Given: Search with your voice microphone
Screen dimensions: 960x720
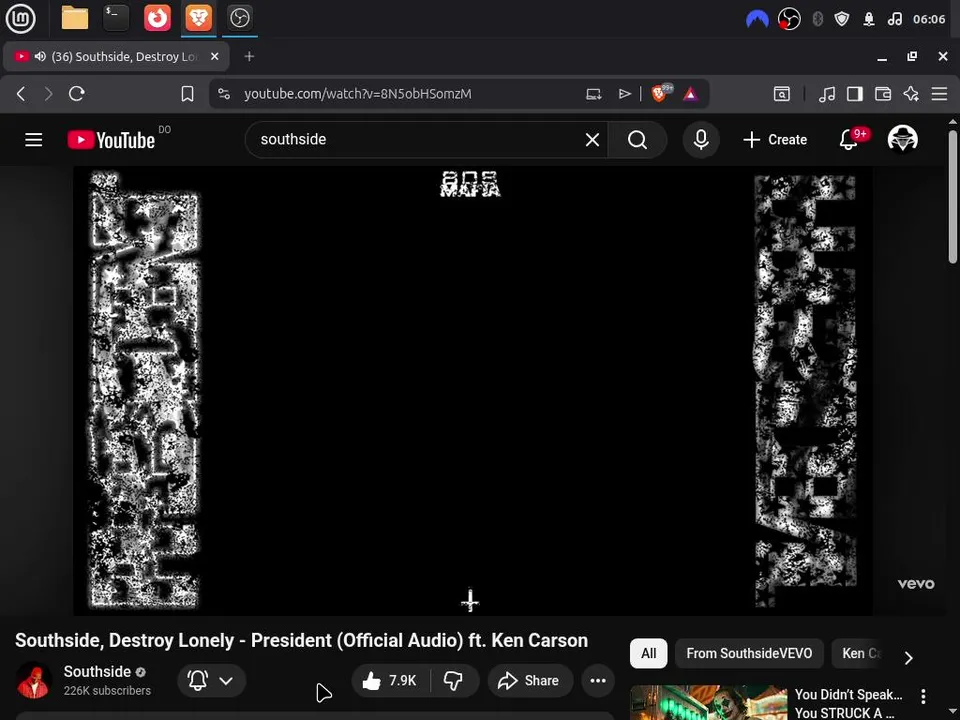Looking at the screenshot, I should coord(701,140).
